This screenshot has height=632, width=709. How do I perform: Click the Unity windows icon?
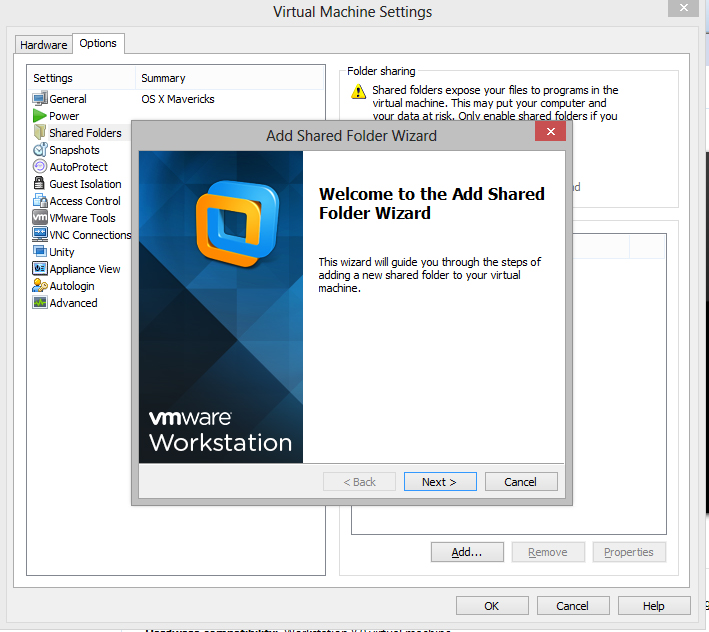coord(40,251)
